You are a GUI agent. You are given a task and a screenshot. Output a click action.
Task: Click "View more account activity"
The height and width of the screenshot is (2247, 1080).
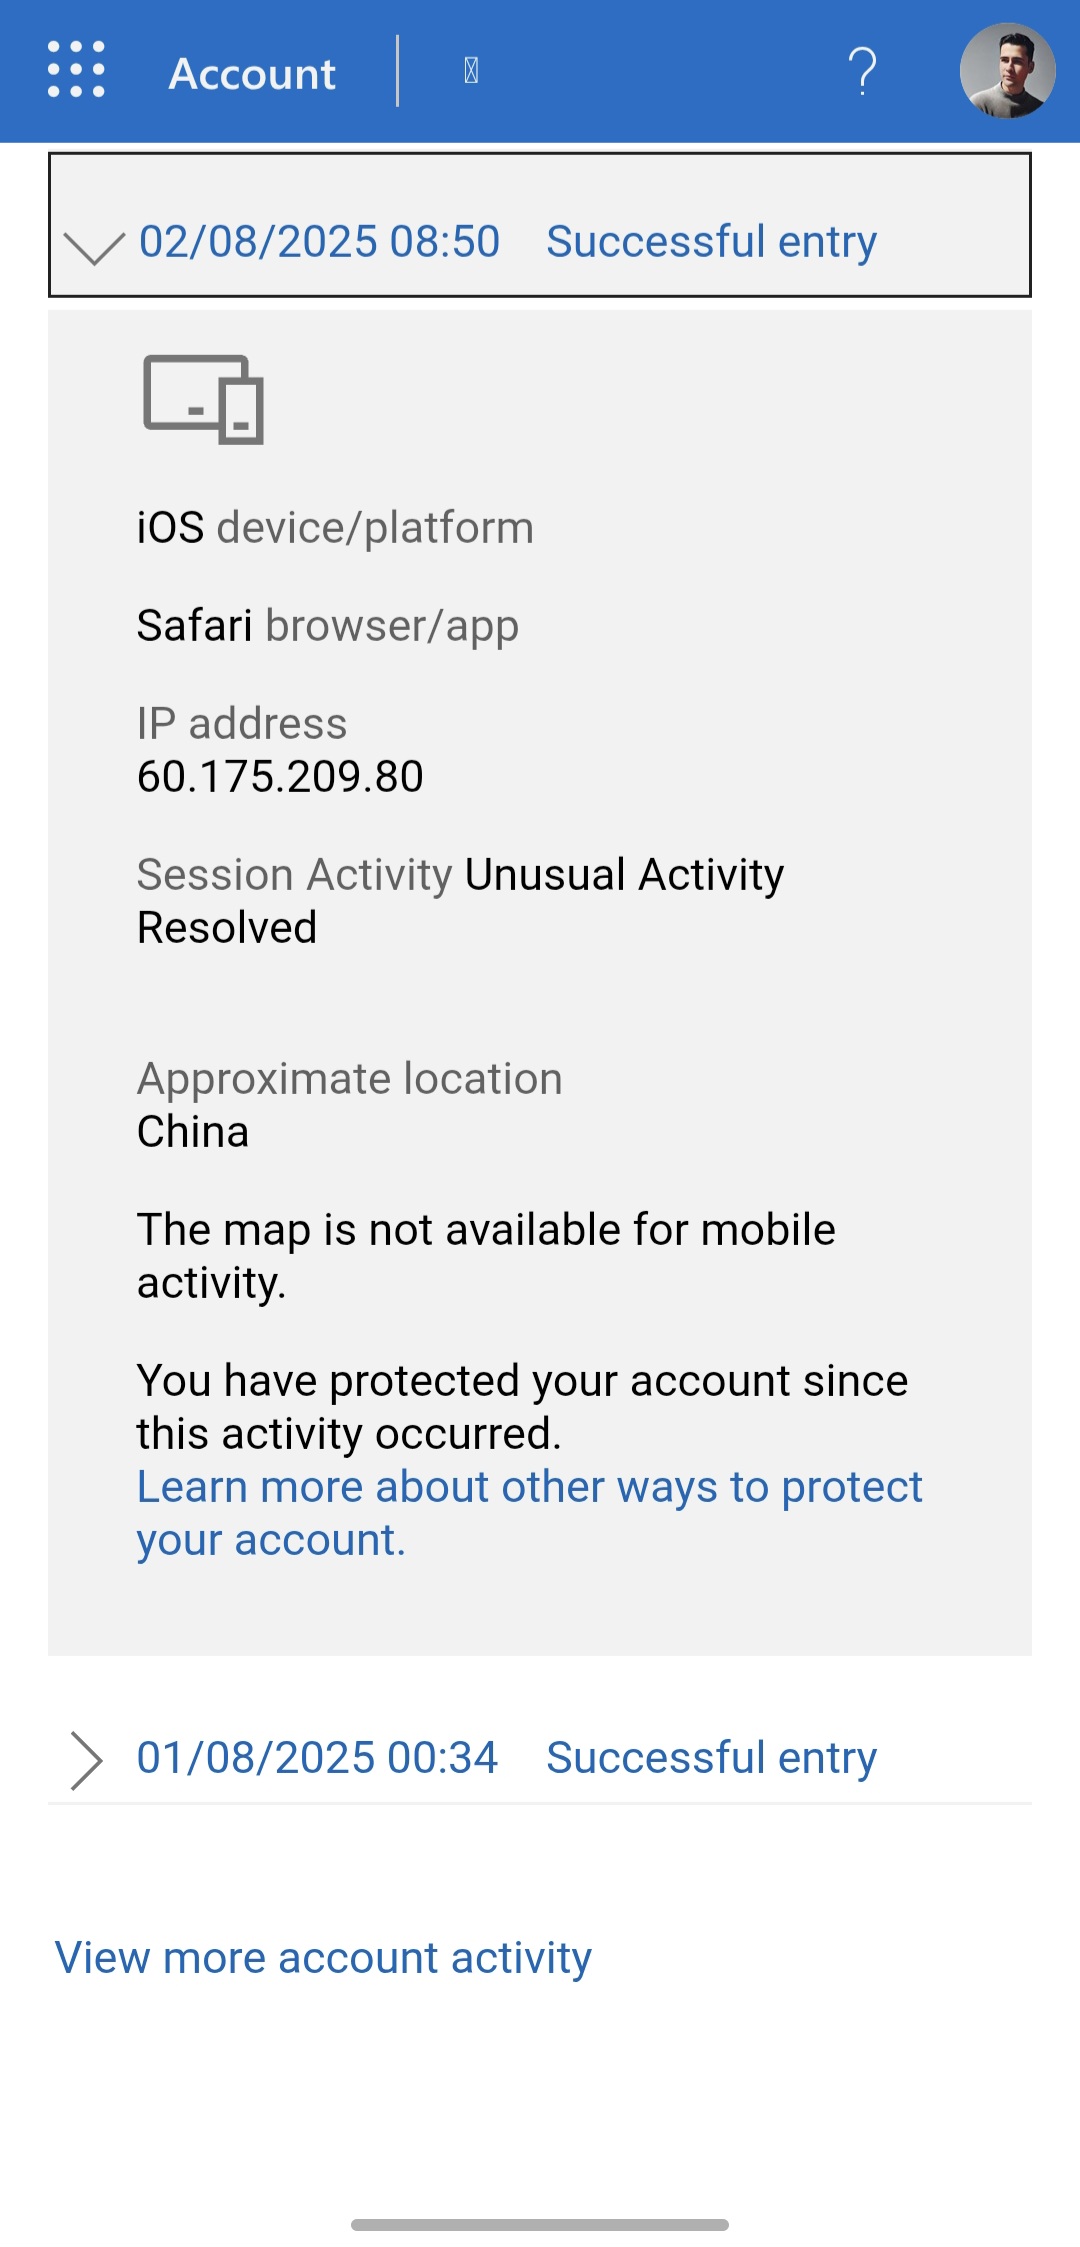(x=323, y=1958)
